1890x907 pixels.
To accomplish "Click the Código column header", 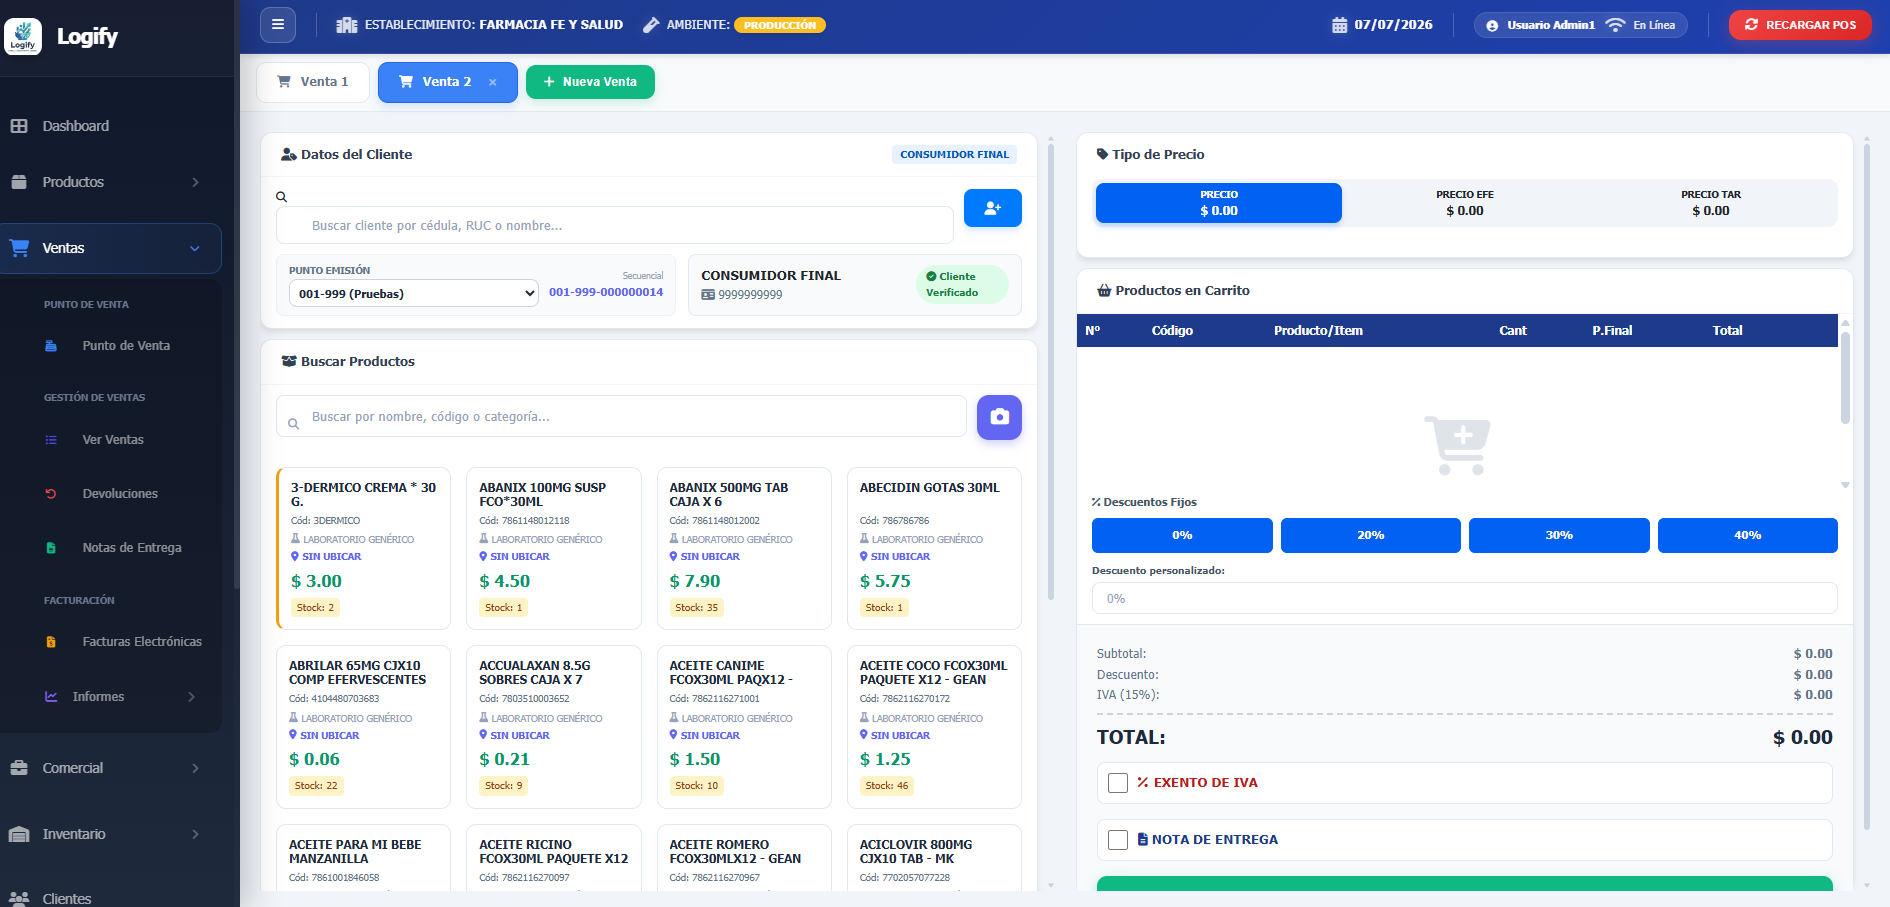I will point(1172,331).
